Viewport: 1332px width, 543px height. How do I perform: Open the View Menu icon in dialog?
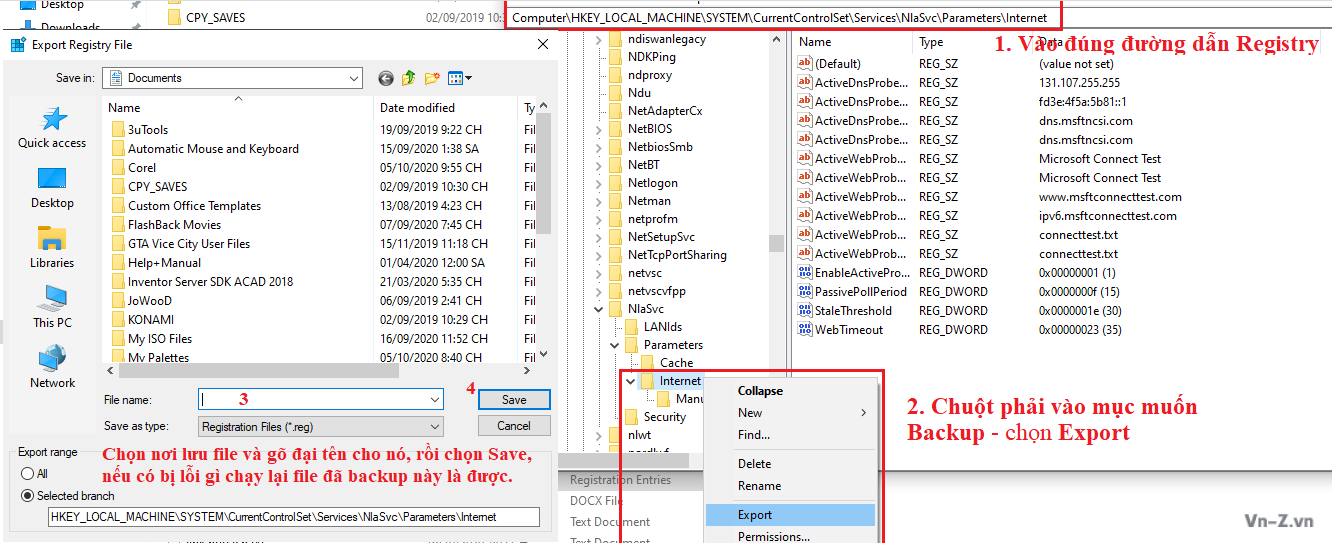(460, 78)
